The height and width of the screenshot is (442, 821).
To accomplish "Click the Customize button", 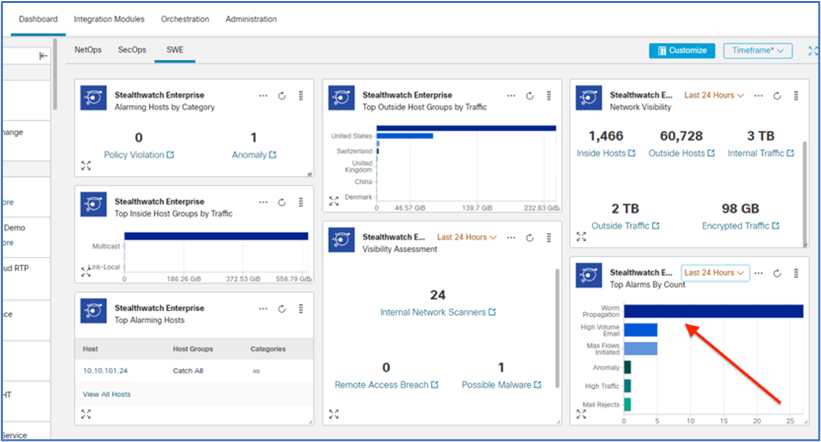I will 682,50.
